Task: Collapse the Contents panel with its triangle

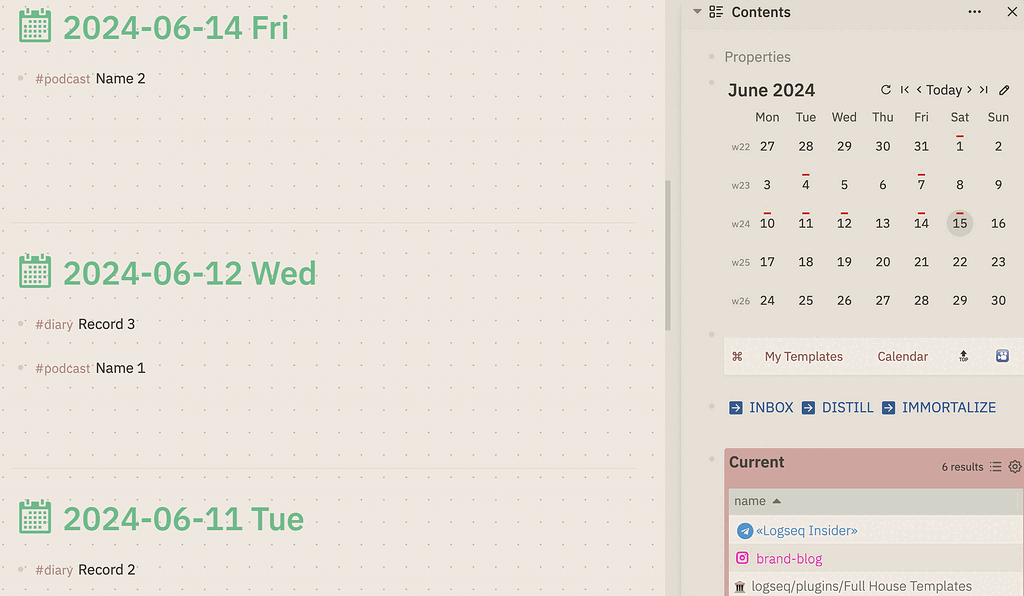Action: pos(695,12)
